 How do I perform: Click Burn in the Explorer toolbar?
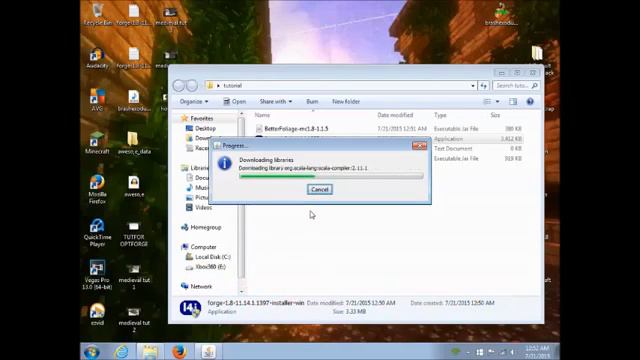[312, 102]
